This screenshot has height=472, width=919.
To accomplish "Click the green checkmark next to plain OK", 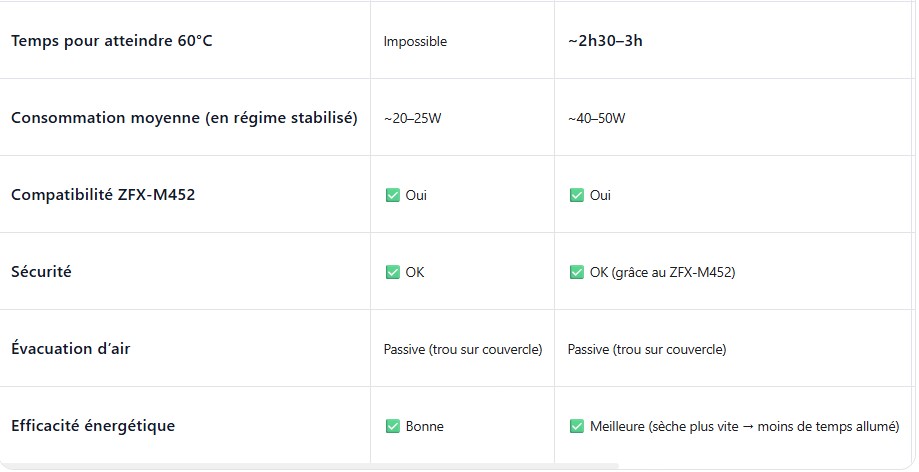I will [392, 272].
